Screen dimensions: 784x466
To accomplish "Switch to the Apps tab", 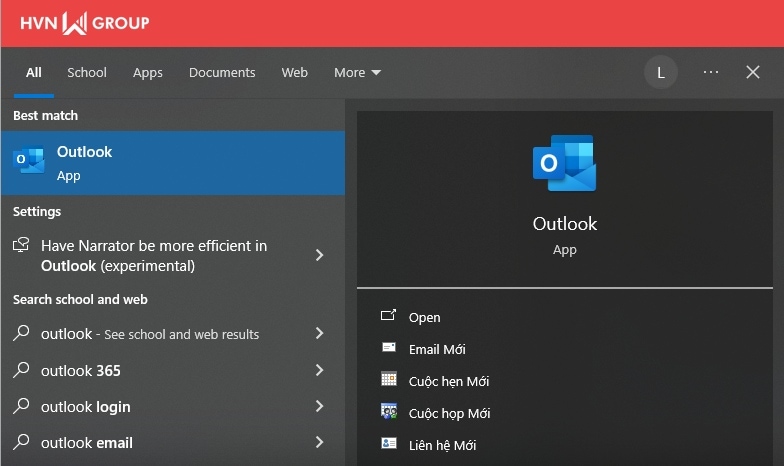I will click(x=148, y=72).
